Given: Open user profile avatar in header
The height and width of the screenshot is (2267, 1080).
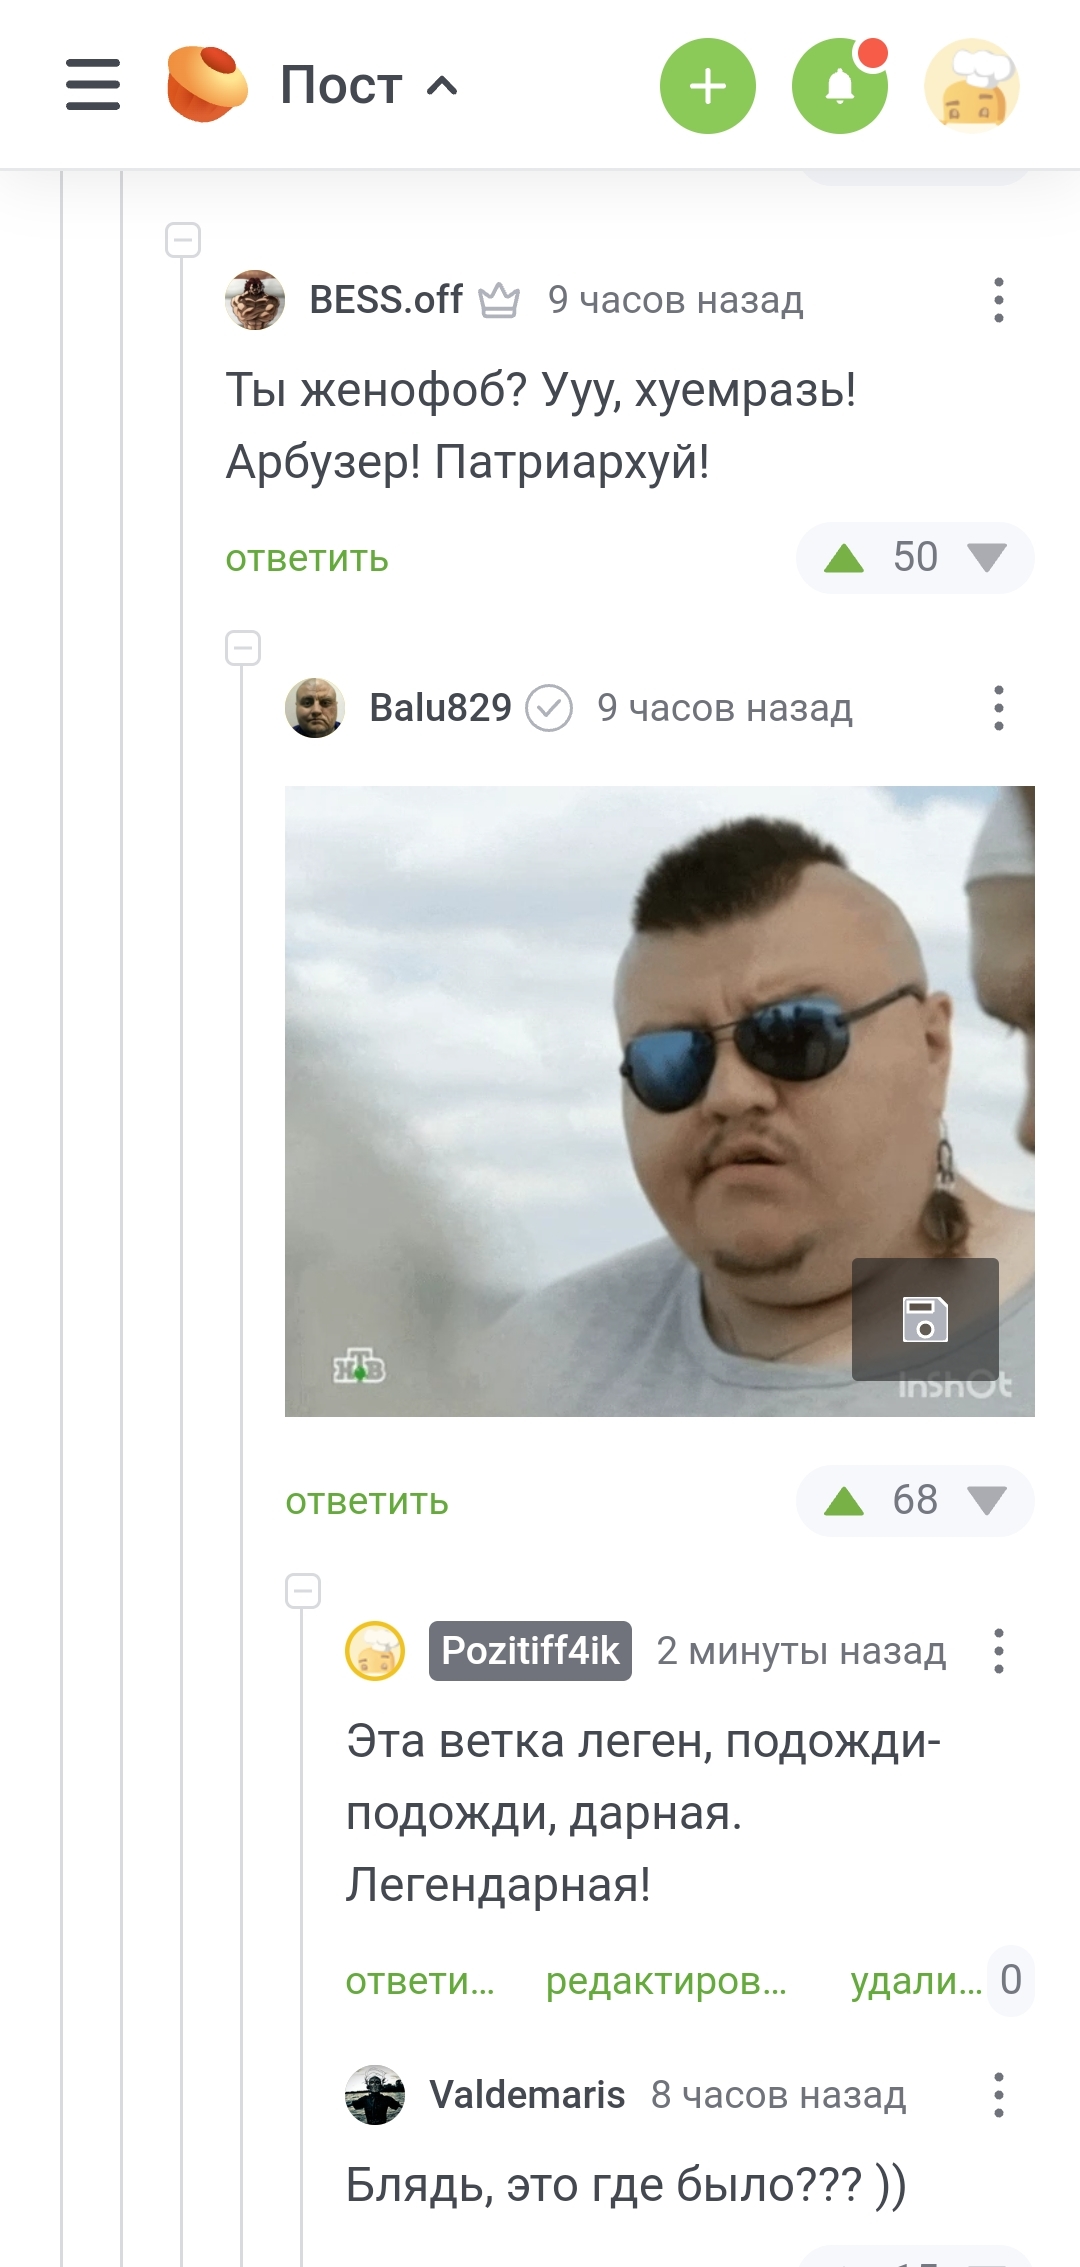Looking at the screenshot, I should coord(972,86).
